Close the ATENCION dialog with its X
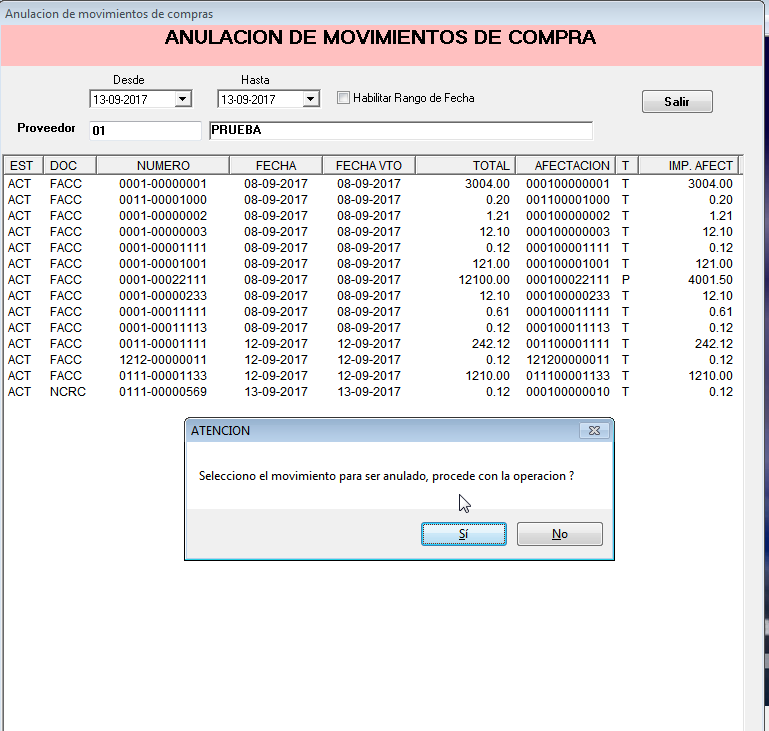 point(594,430)
